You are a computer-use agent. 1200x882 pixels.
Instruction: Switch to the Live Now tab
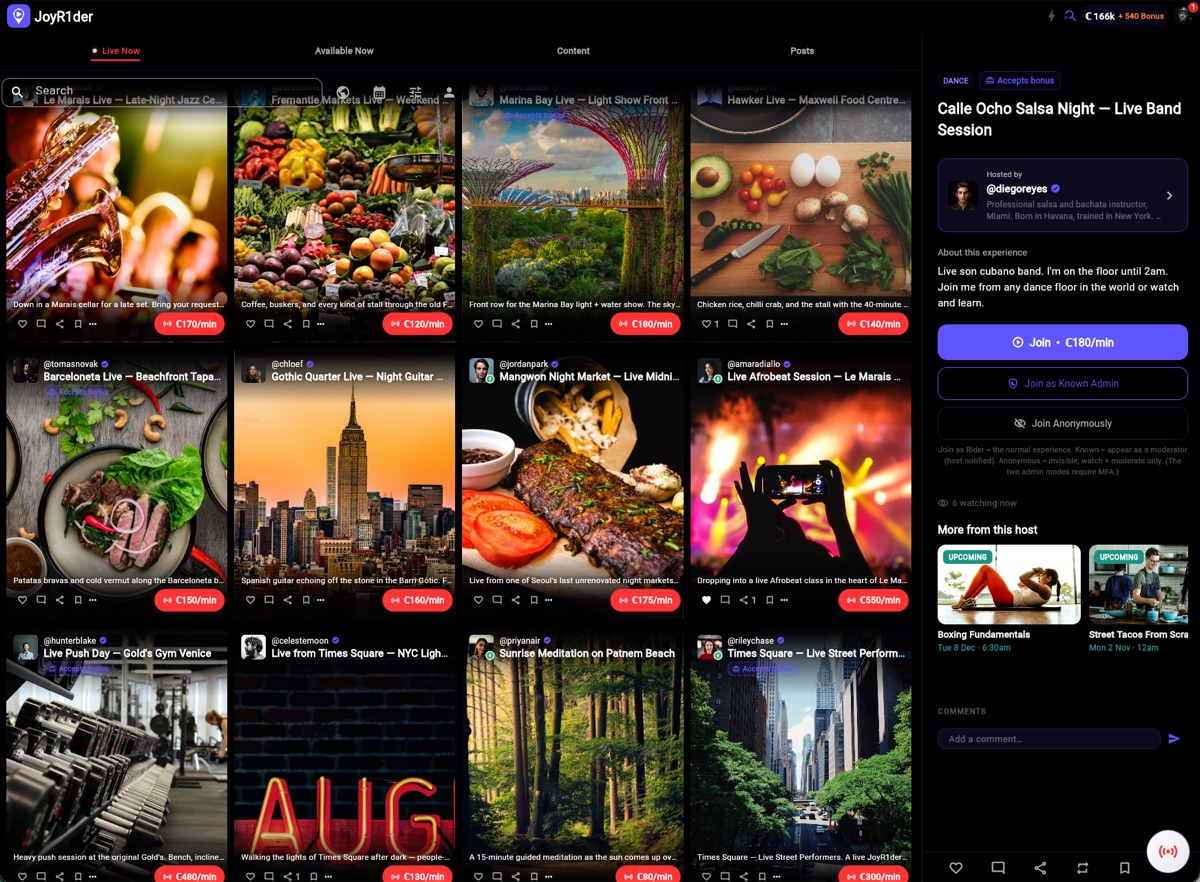pyautogui.click(x=115, y=51)
